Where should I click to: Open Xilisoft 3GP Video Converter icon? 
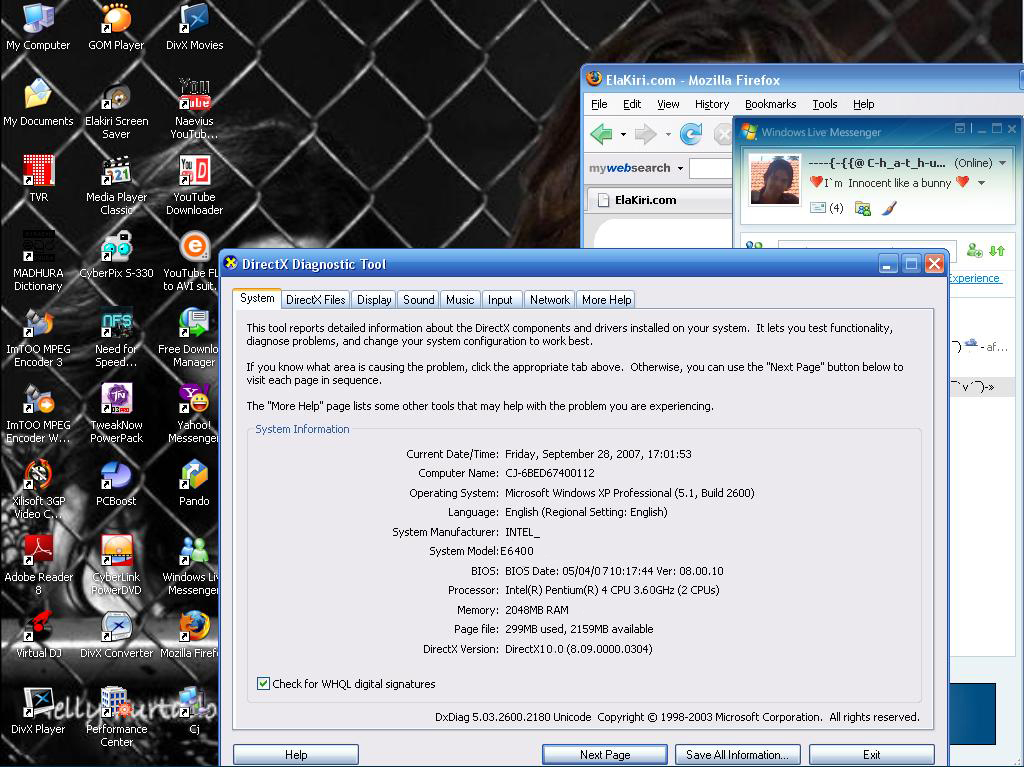[x=38, y=490]
